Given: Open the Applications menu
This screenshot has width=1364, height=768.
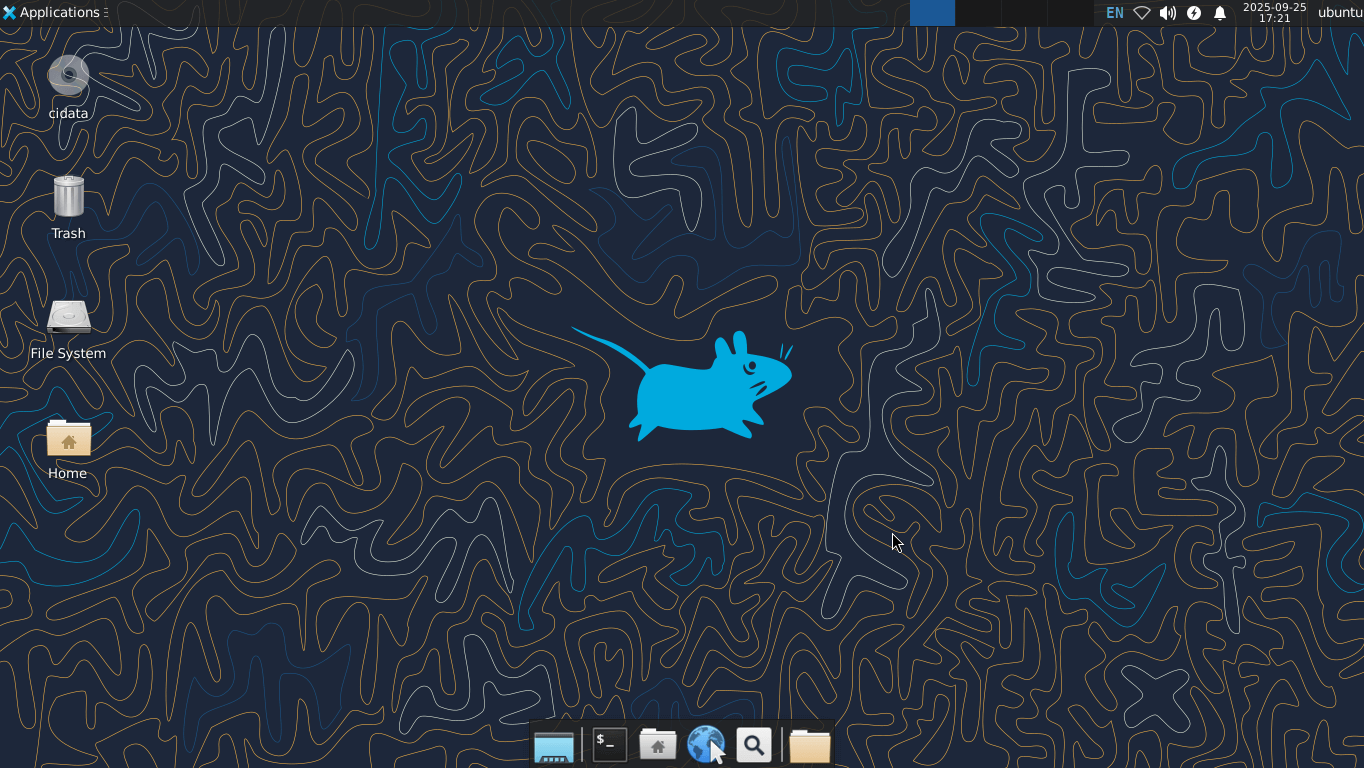Looking at the screenshot, I should (x=55, y=12).
